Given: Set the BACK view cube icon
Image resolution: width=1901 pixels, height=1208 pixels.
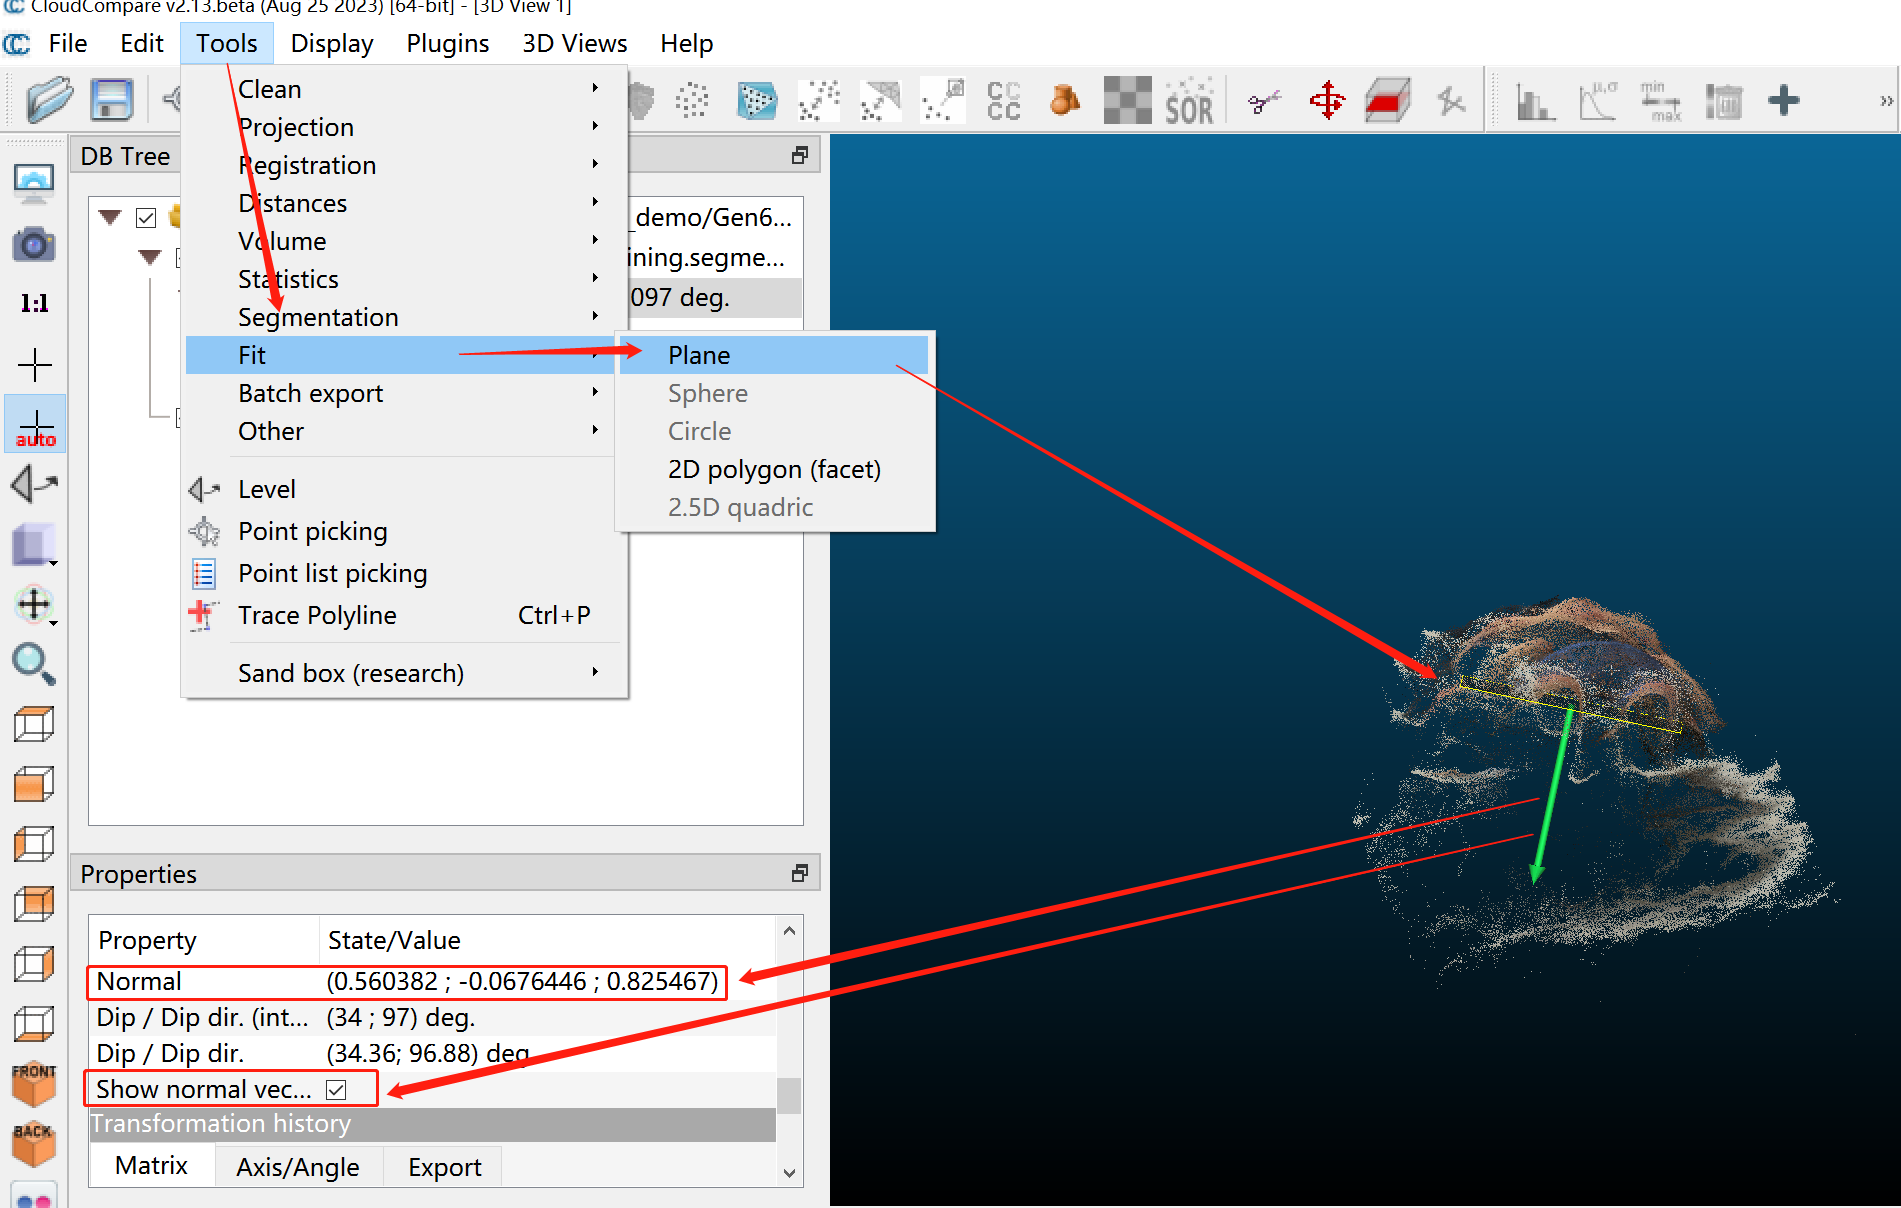Looking at the screenshot, I should click(x=34, y=1144).
